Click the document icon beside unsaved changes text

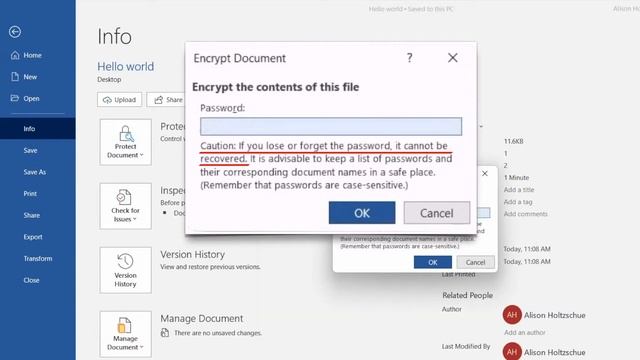click(x=165, y=333)
